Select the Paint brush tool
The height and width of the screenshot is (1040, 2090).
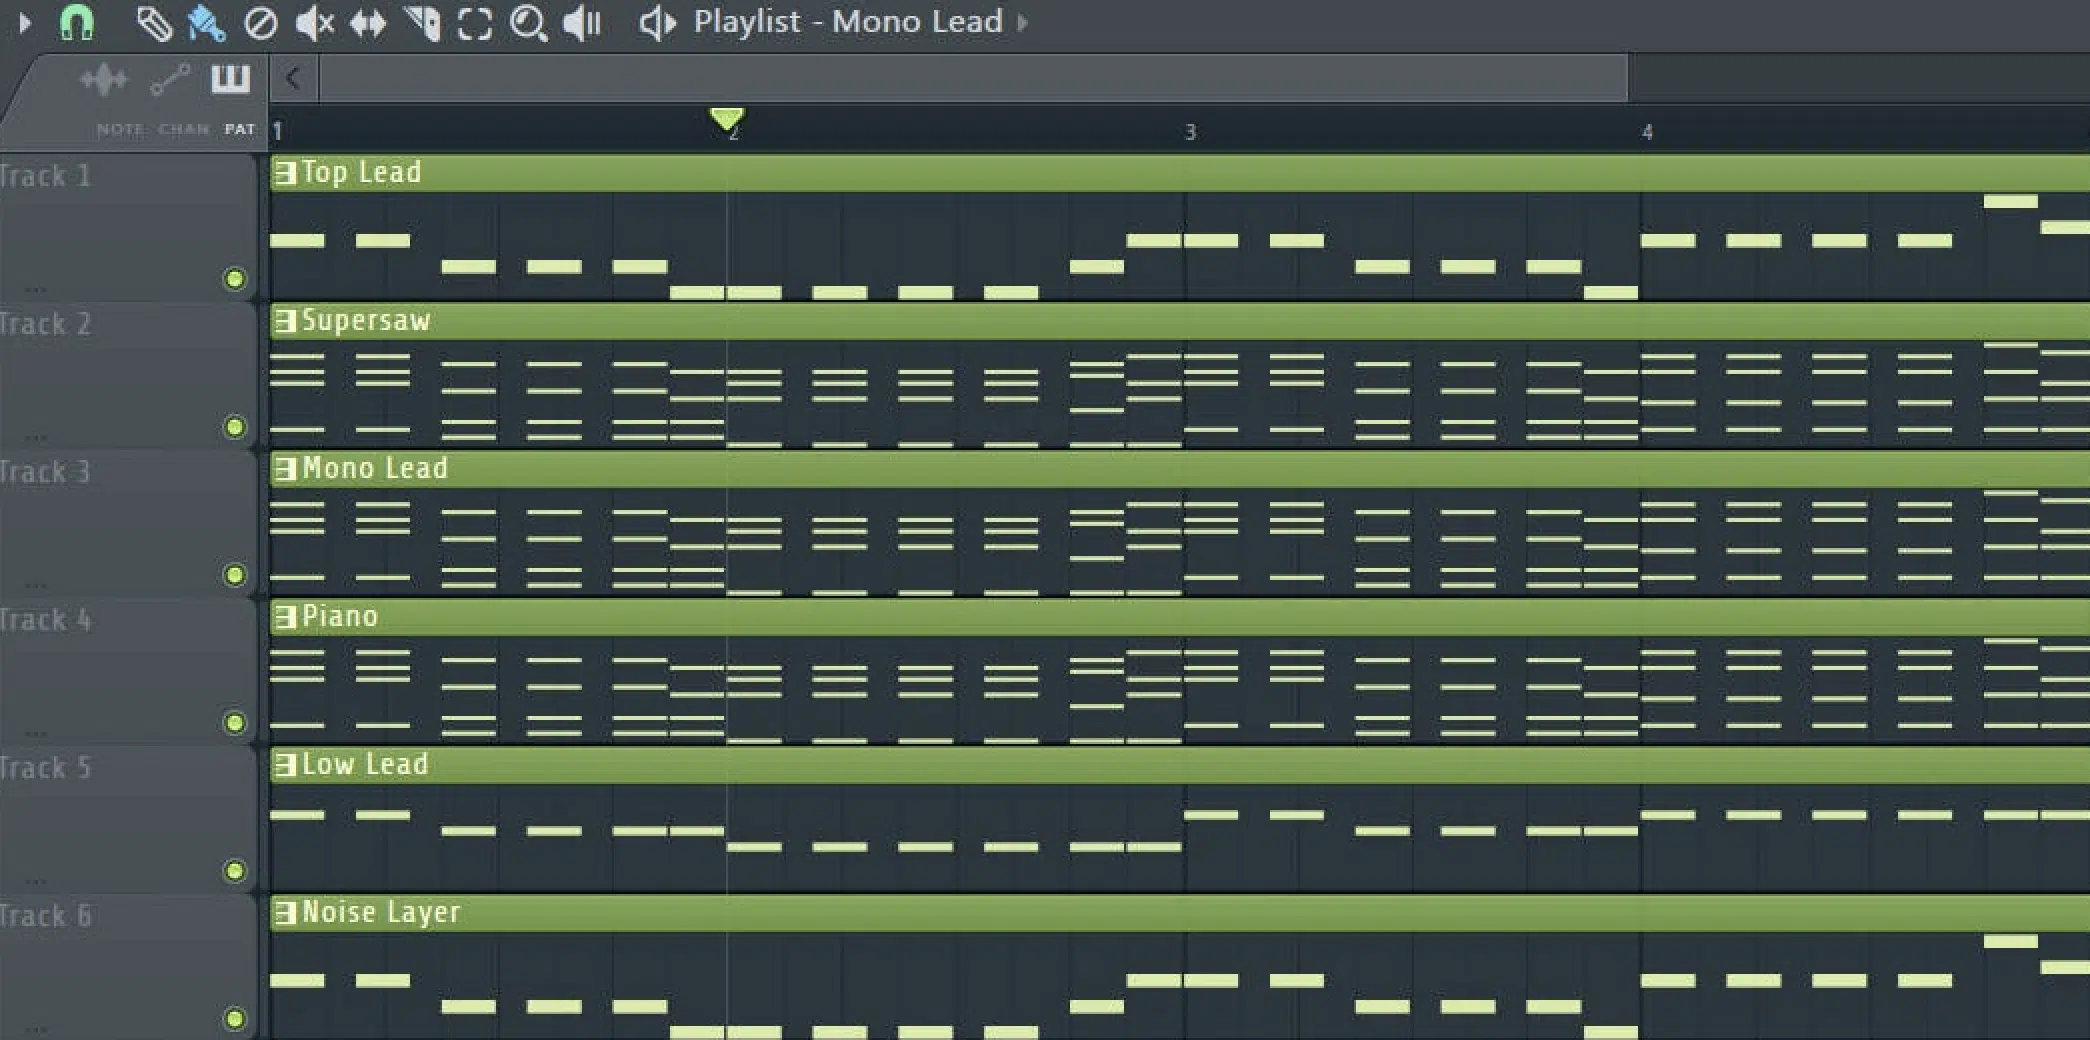tap(206, 23)
